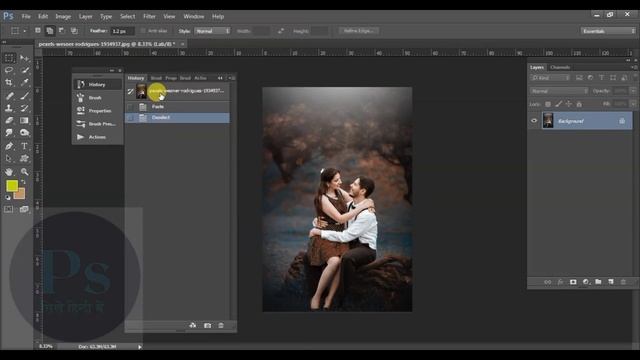Select the Gradient tool

pyautogui.click(x=24, y=120)
